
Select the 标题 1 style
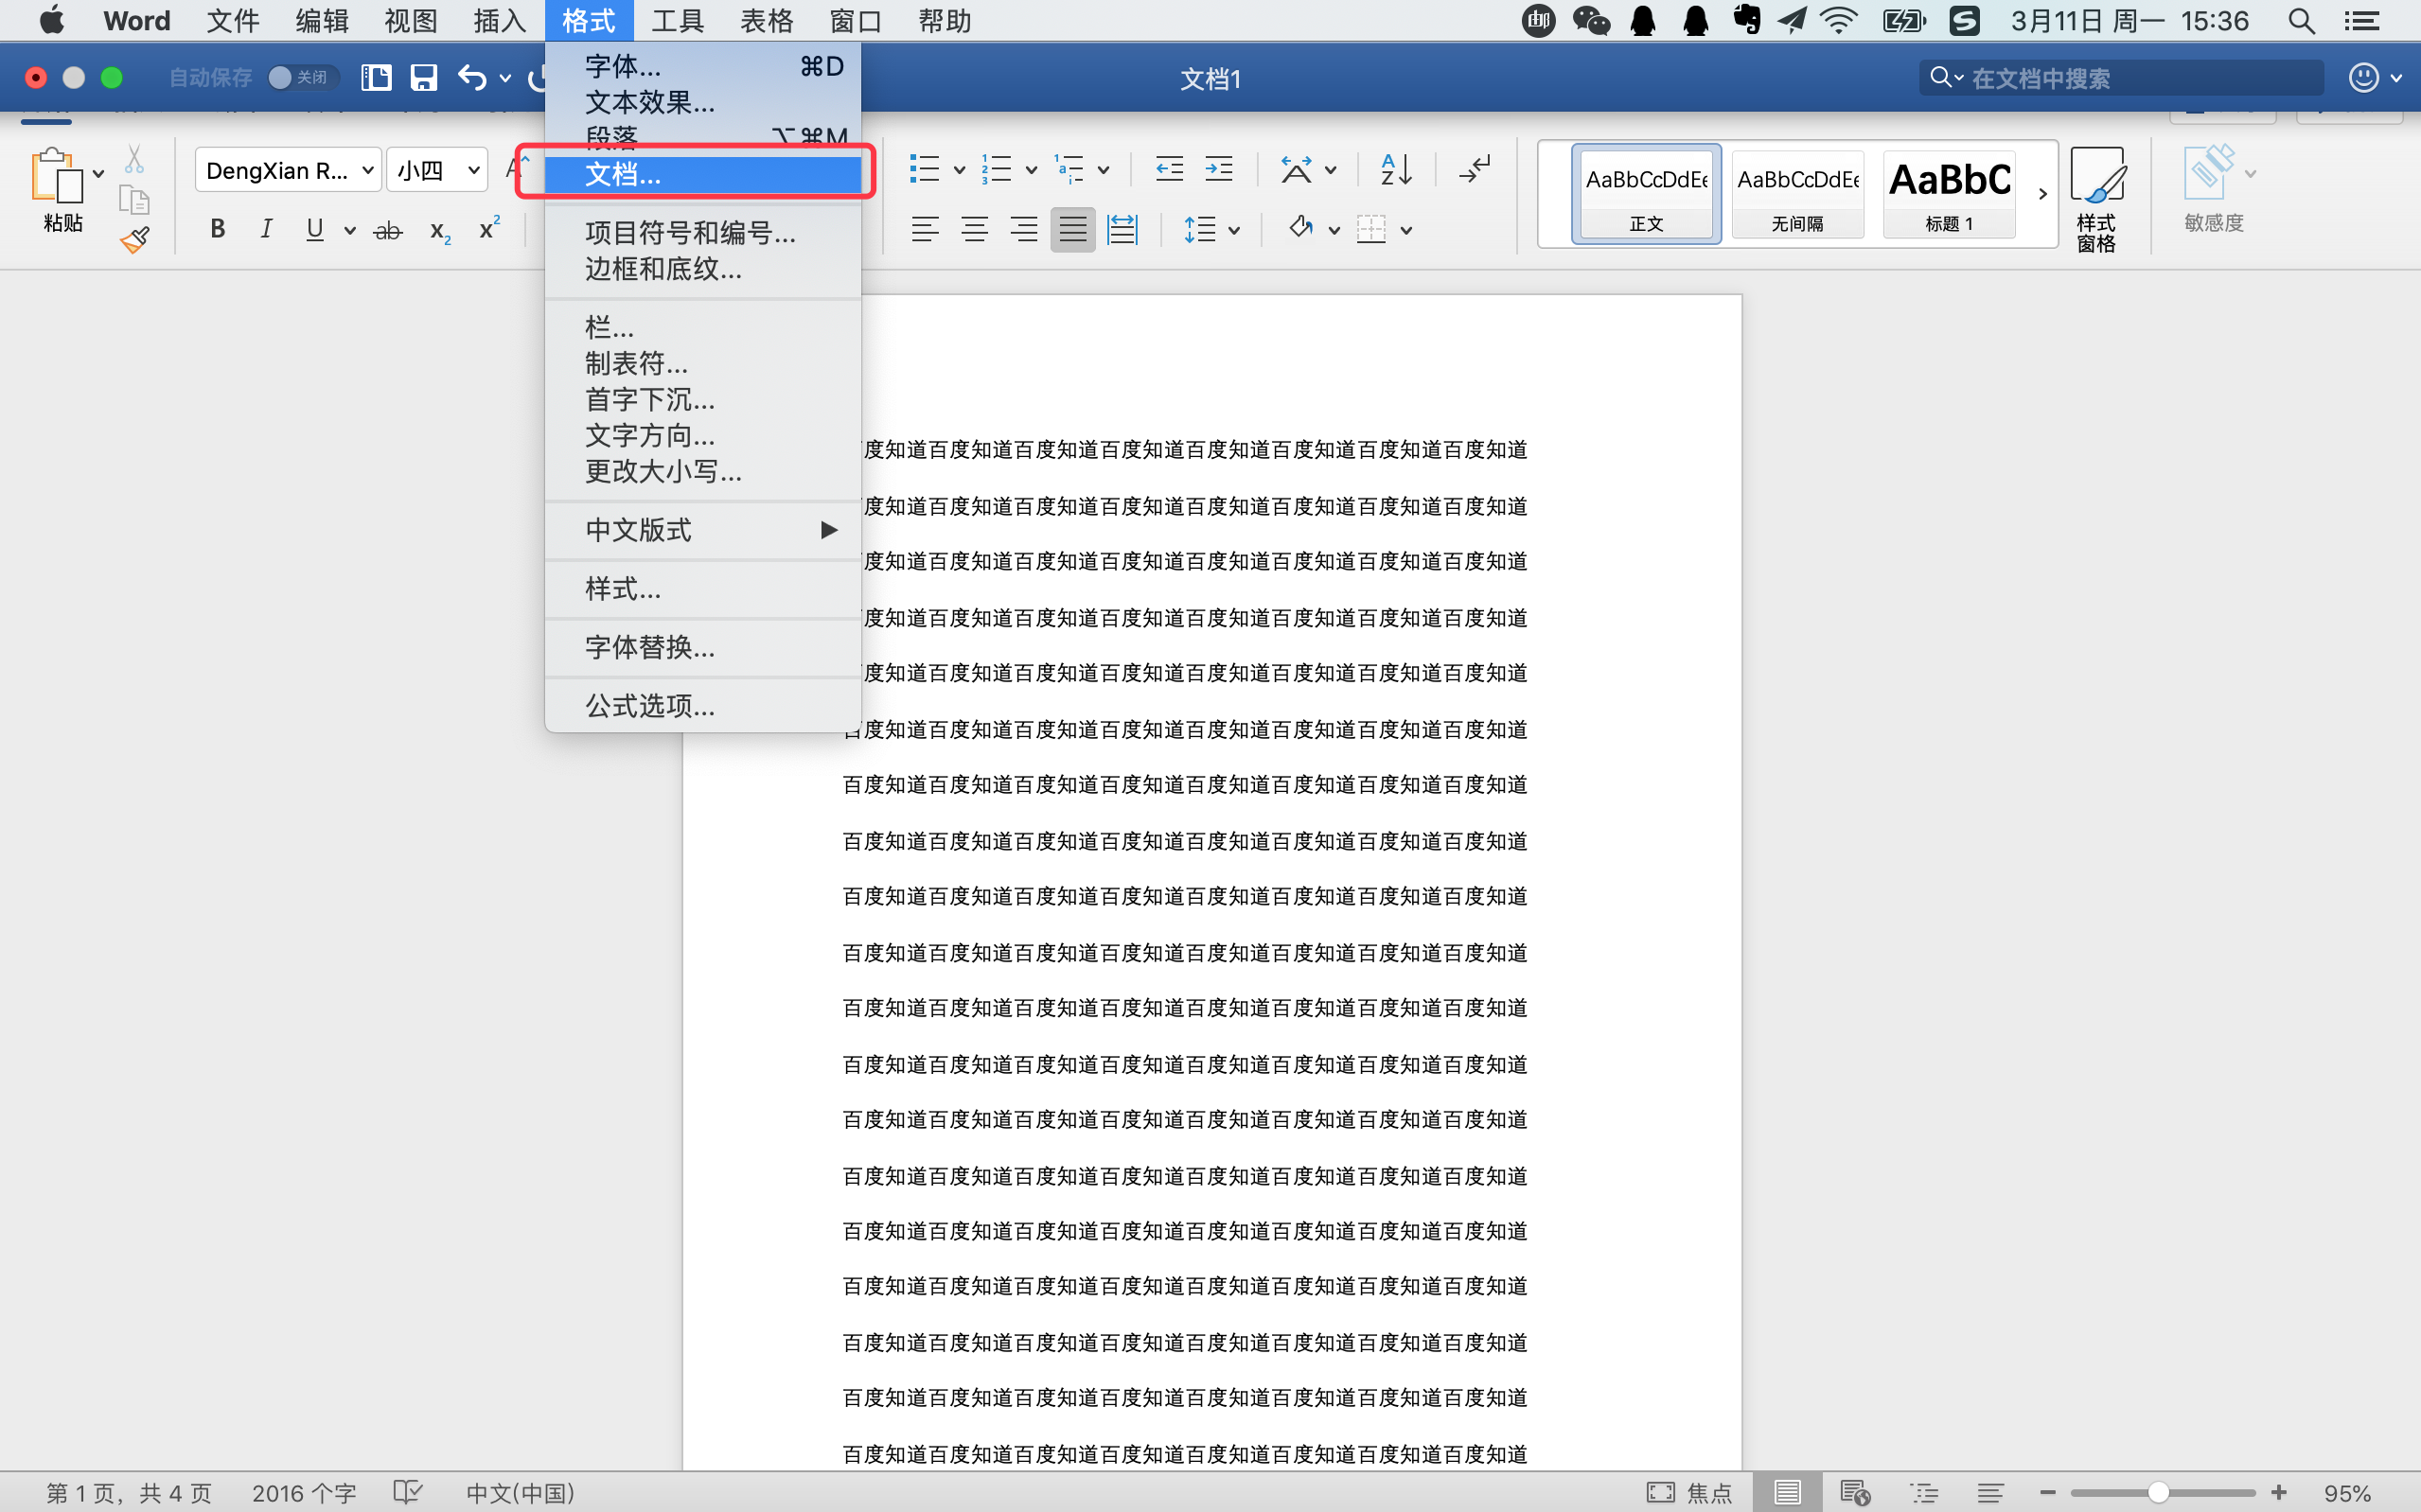pos(1948,195)
